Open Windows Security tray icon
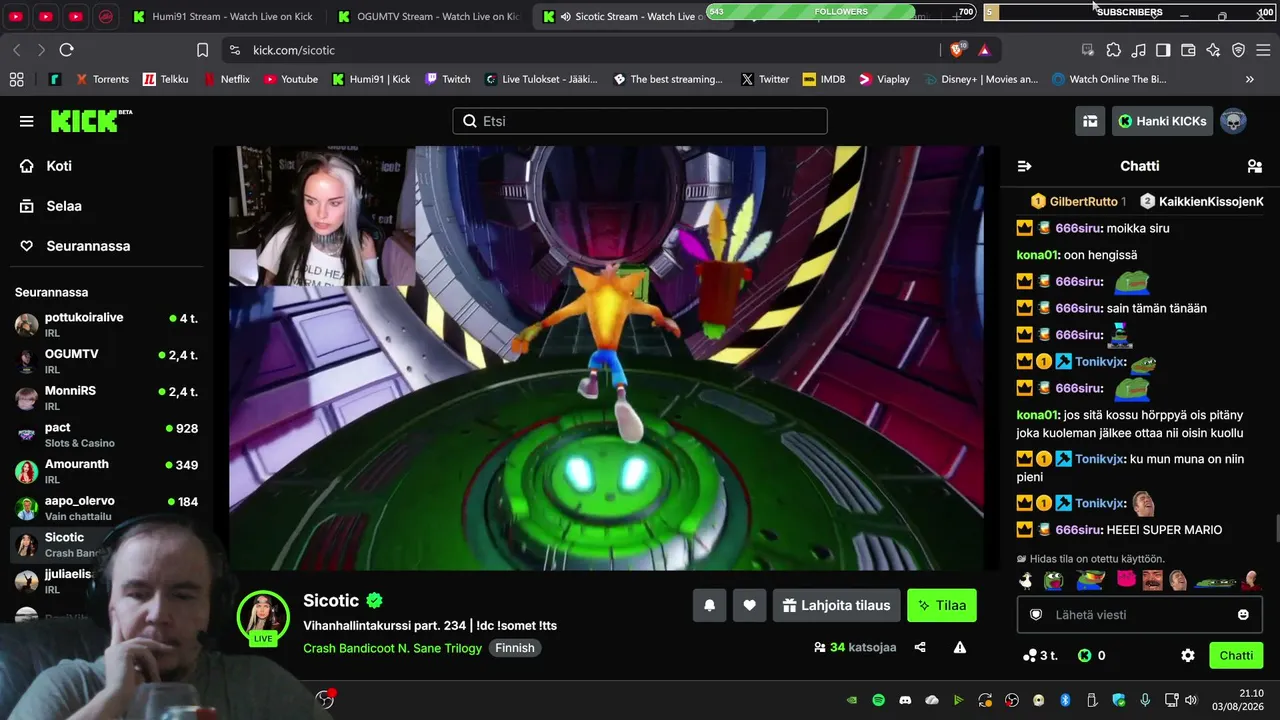The image size is (1280, 720). 1119,700
